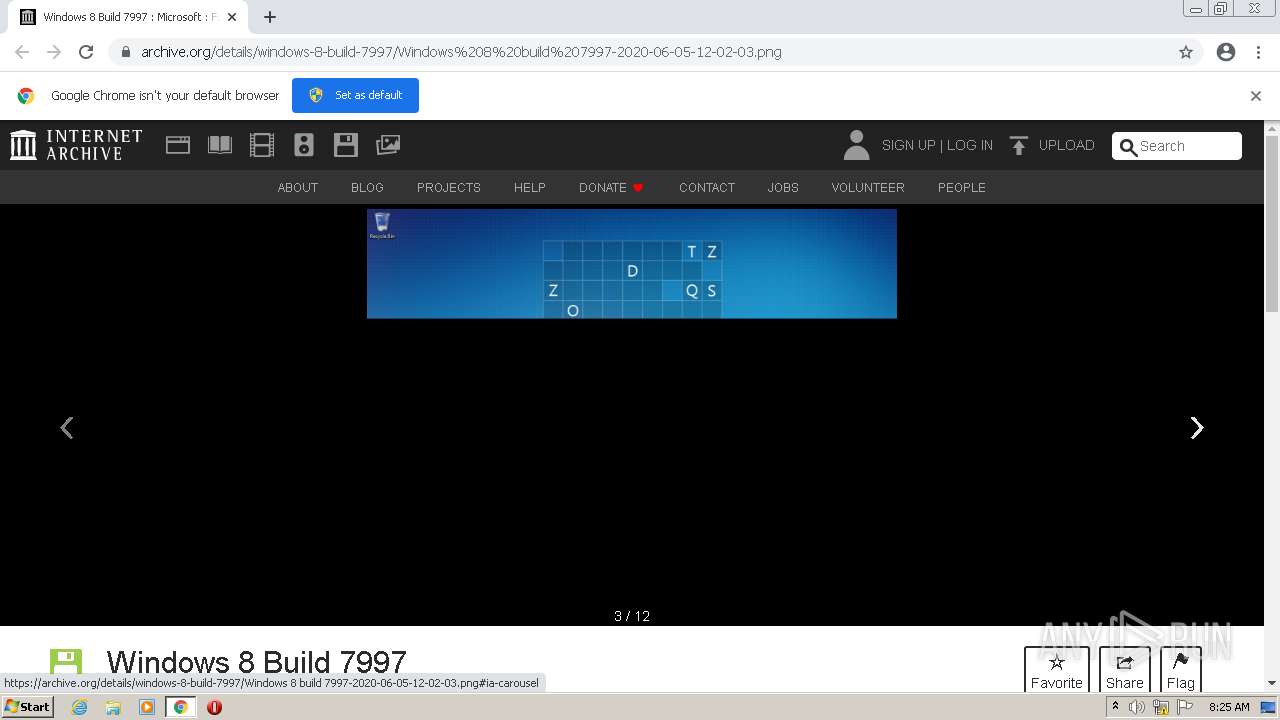Screen dimensions: 1280x720
Task: Click the UPLOAD link
Action: click(1066, 145)
